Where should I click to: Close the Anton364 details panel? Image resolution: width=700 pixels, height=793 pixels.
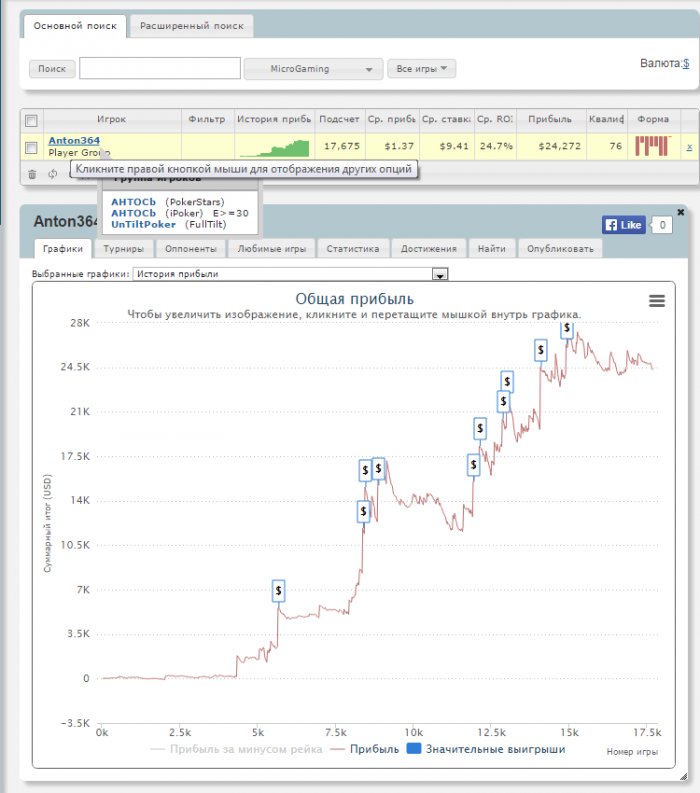[681, 212]
